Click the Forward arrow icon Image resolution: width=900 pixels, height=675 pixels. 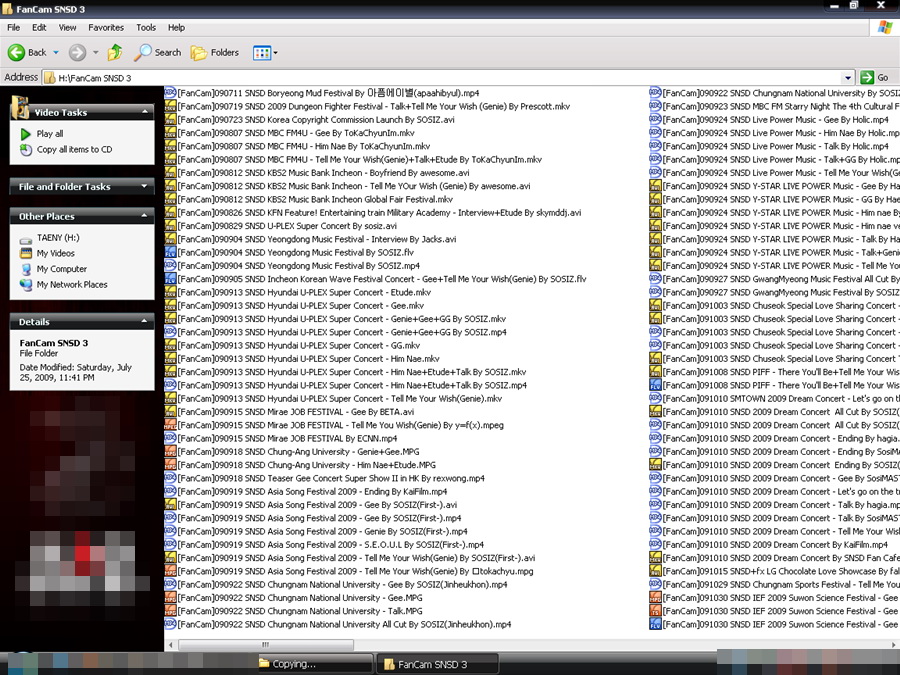tap(77, 52)
